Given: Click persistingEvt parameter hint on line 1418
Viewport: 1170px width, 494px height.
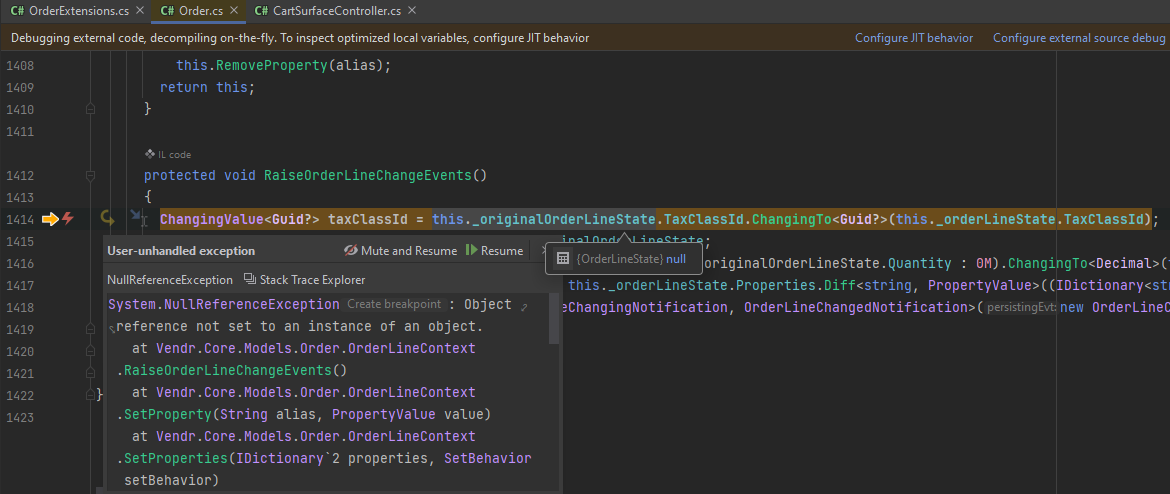Looking at the screenshot, I should [x=1021, y=307].
